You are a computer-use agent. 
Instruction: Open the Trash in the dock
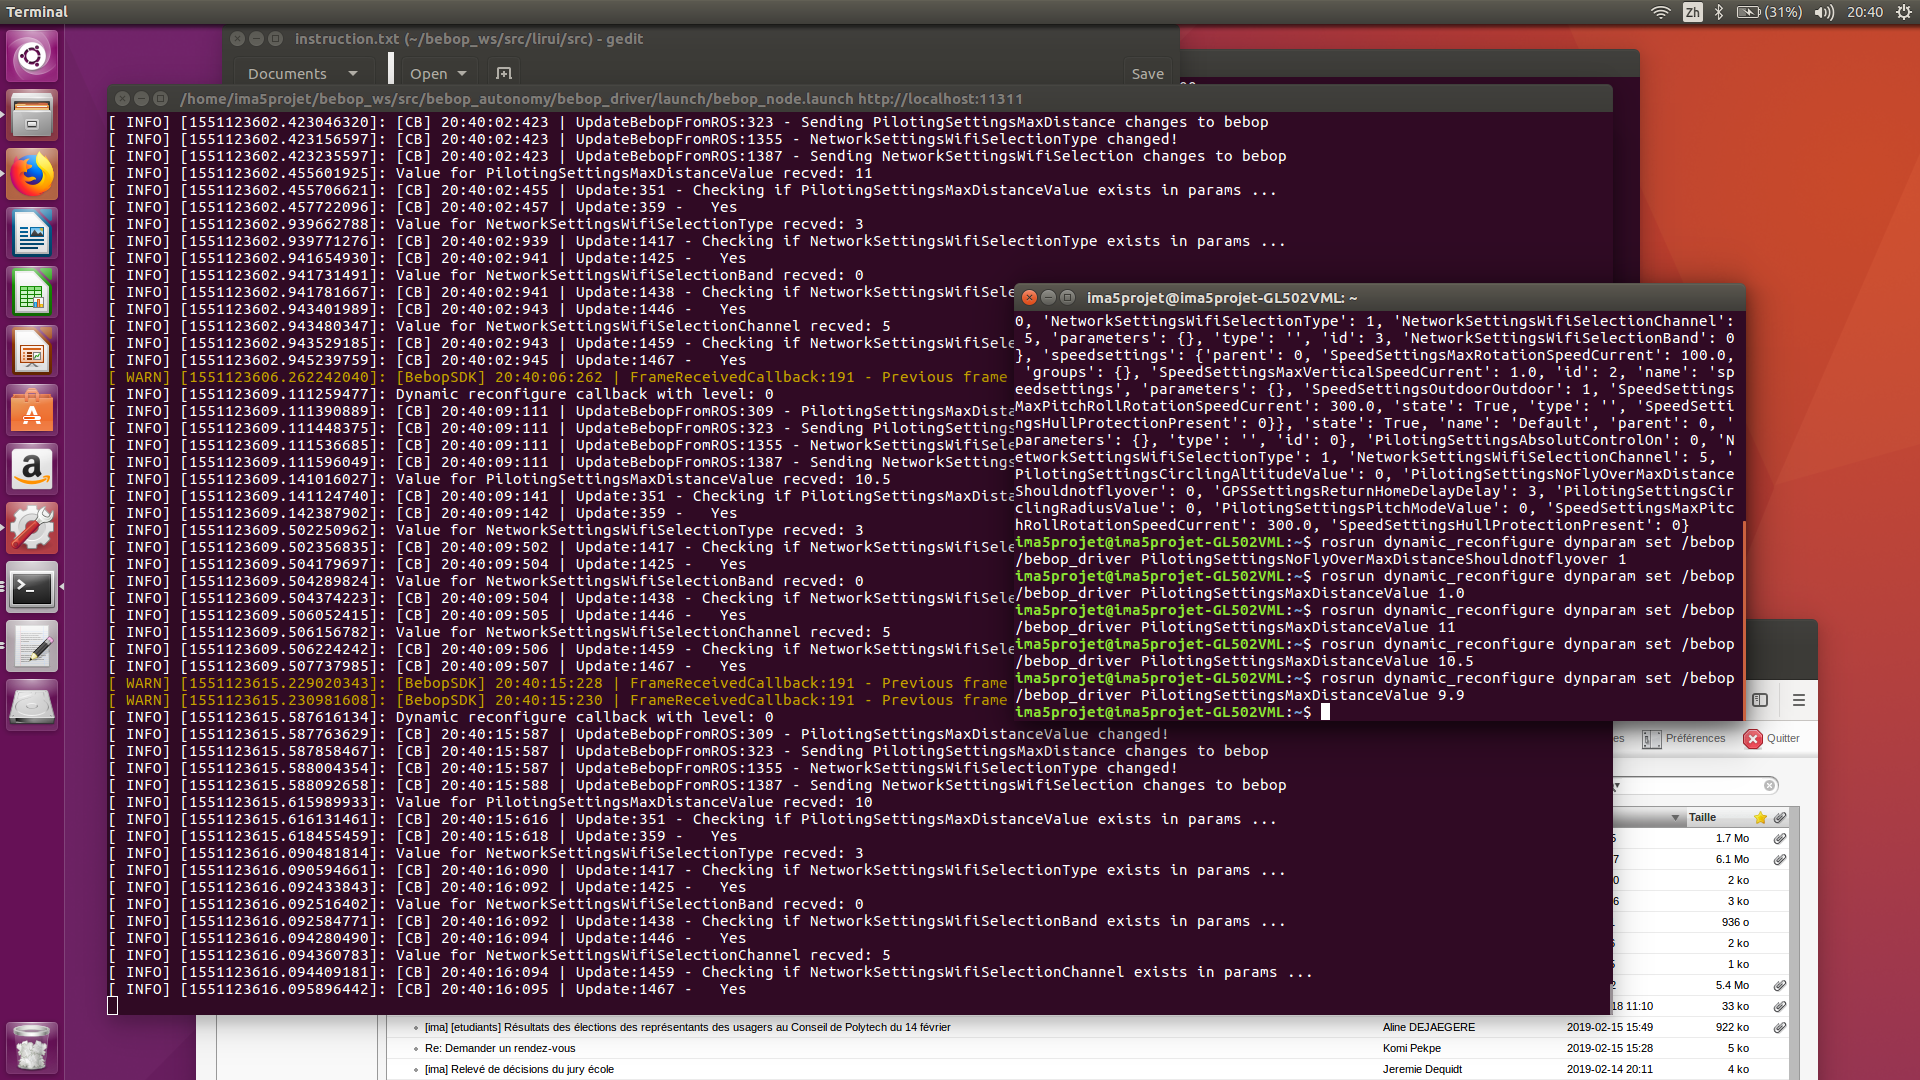(x=32, y=1047)
